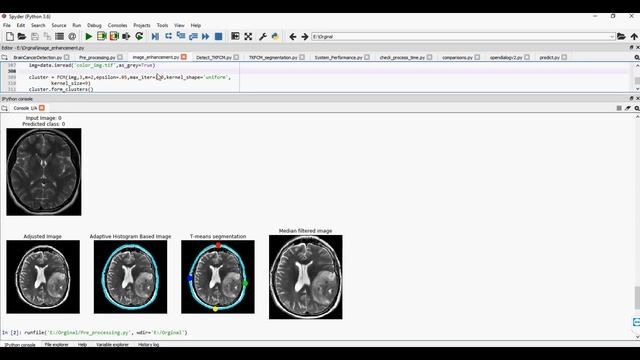Open the Edit menu
This screenshot has width=640, height=360.
(21, 25)
